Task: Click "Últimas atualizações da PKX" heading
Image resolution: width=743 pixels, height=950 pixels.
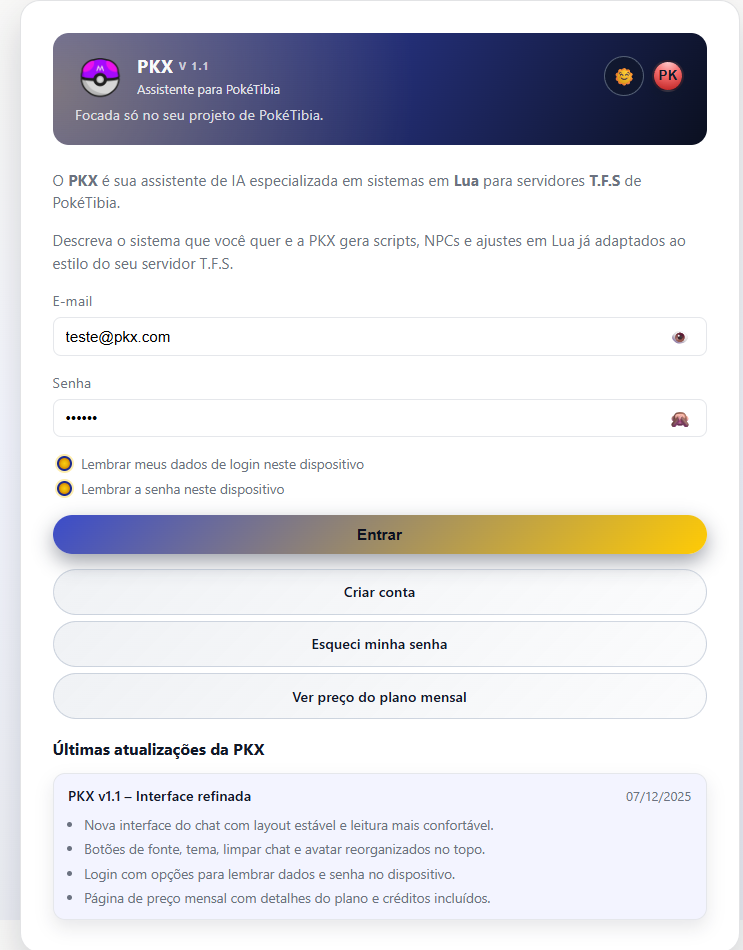Action: [158, 749]
